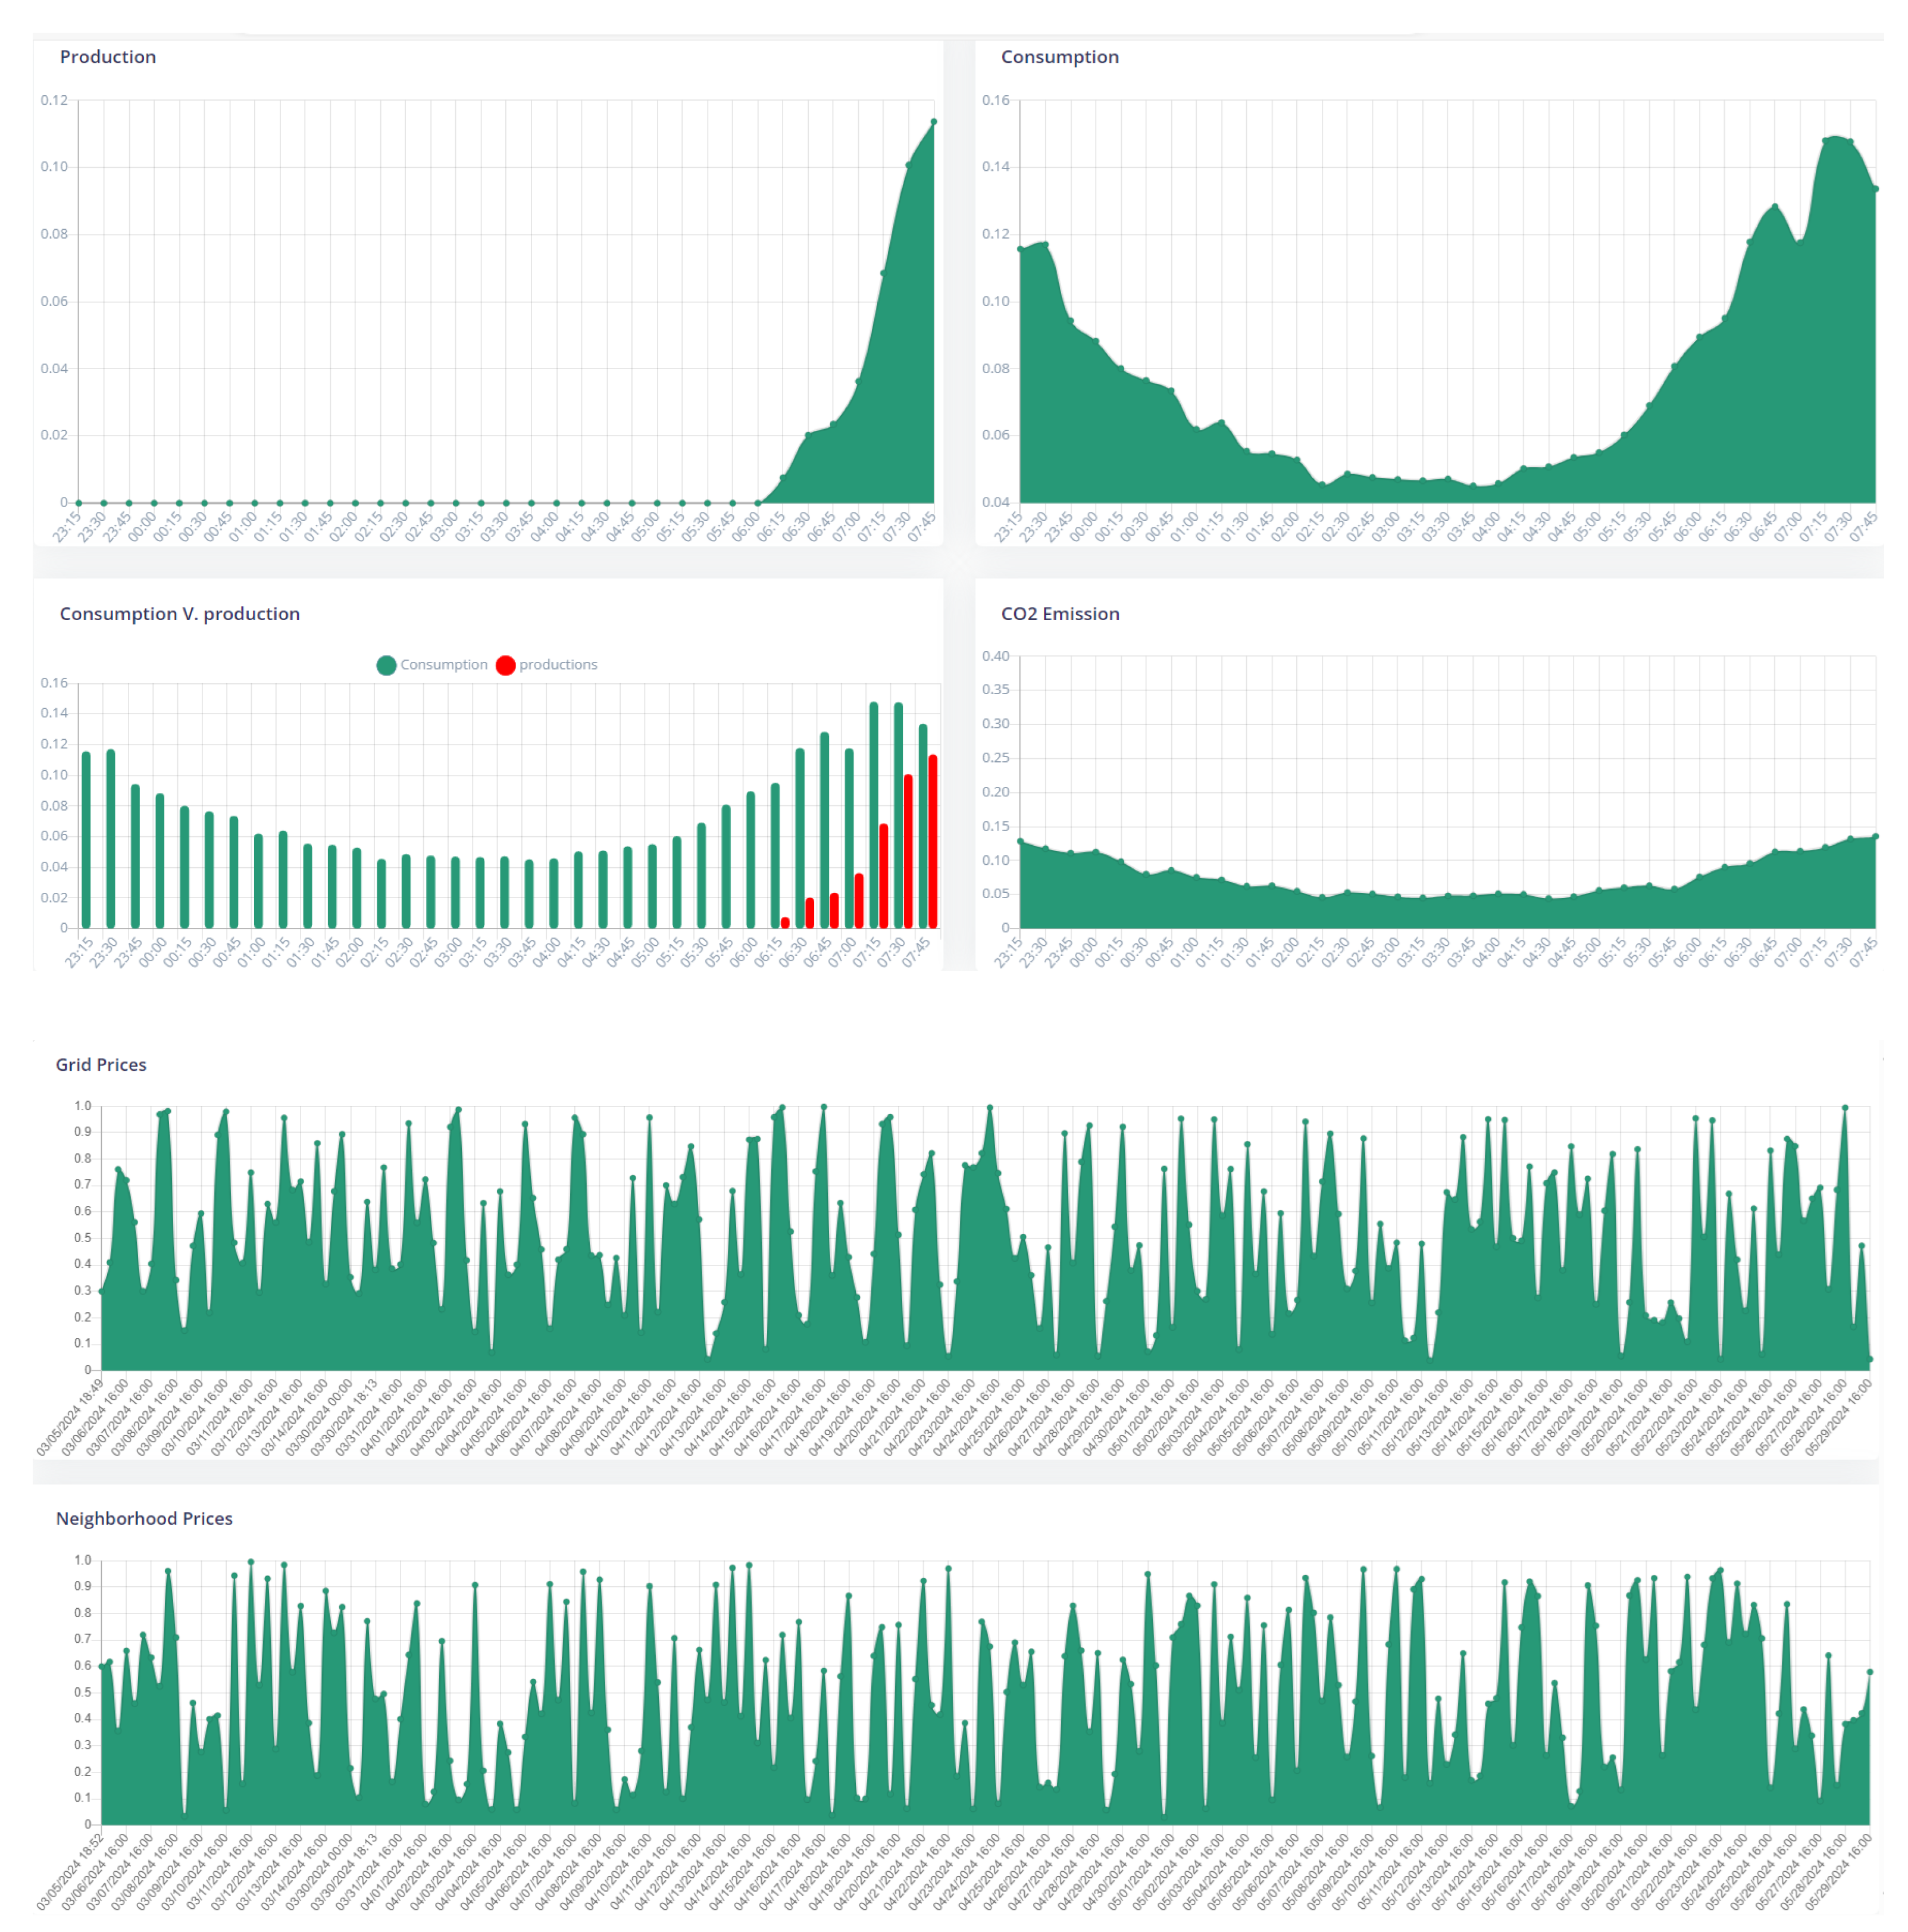1908x1932 pixels.
Task: Click the 0.12 y-axis value in Production chart
Action: click(54, 100)
